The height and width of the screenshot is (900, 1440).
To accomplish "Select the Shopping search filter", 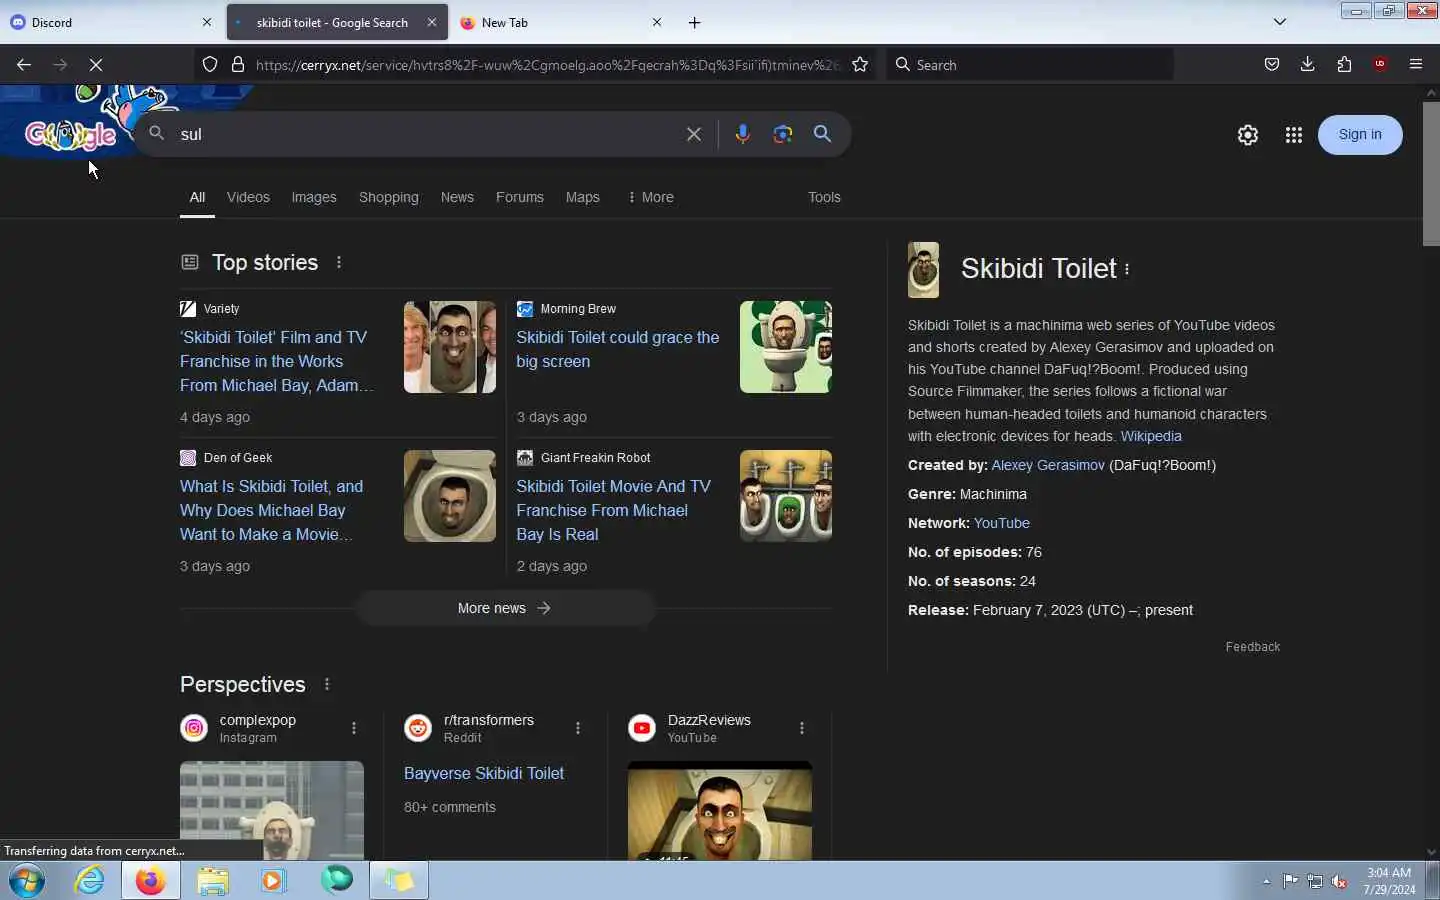I will tap(389, 197).
